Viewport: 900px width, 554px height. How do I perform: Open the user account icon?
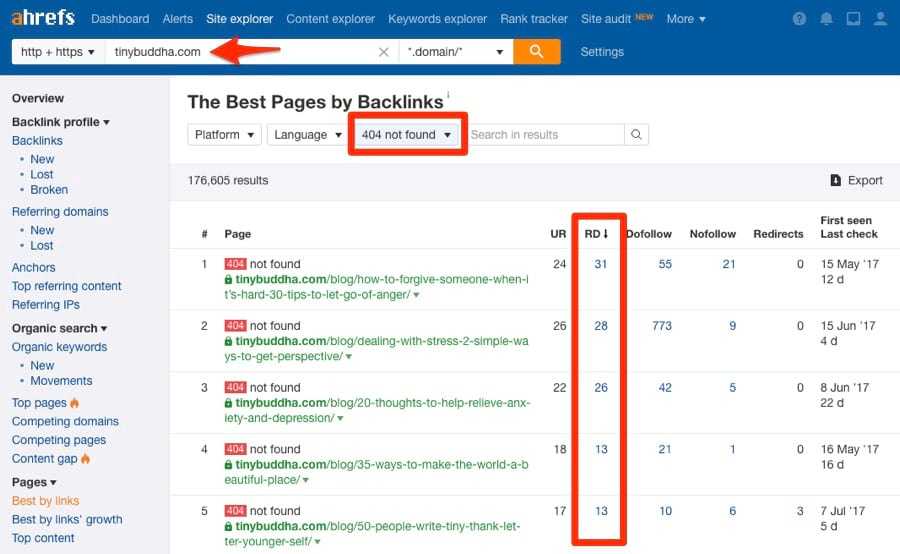pos(880,19)
